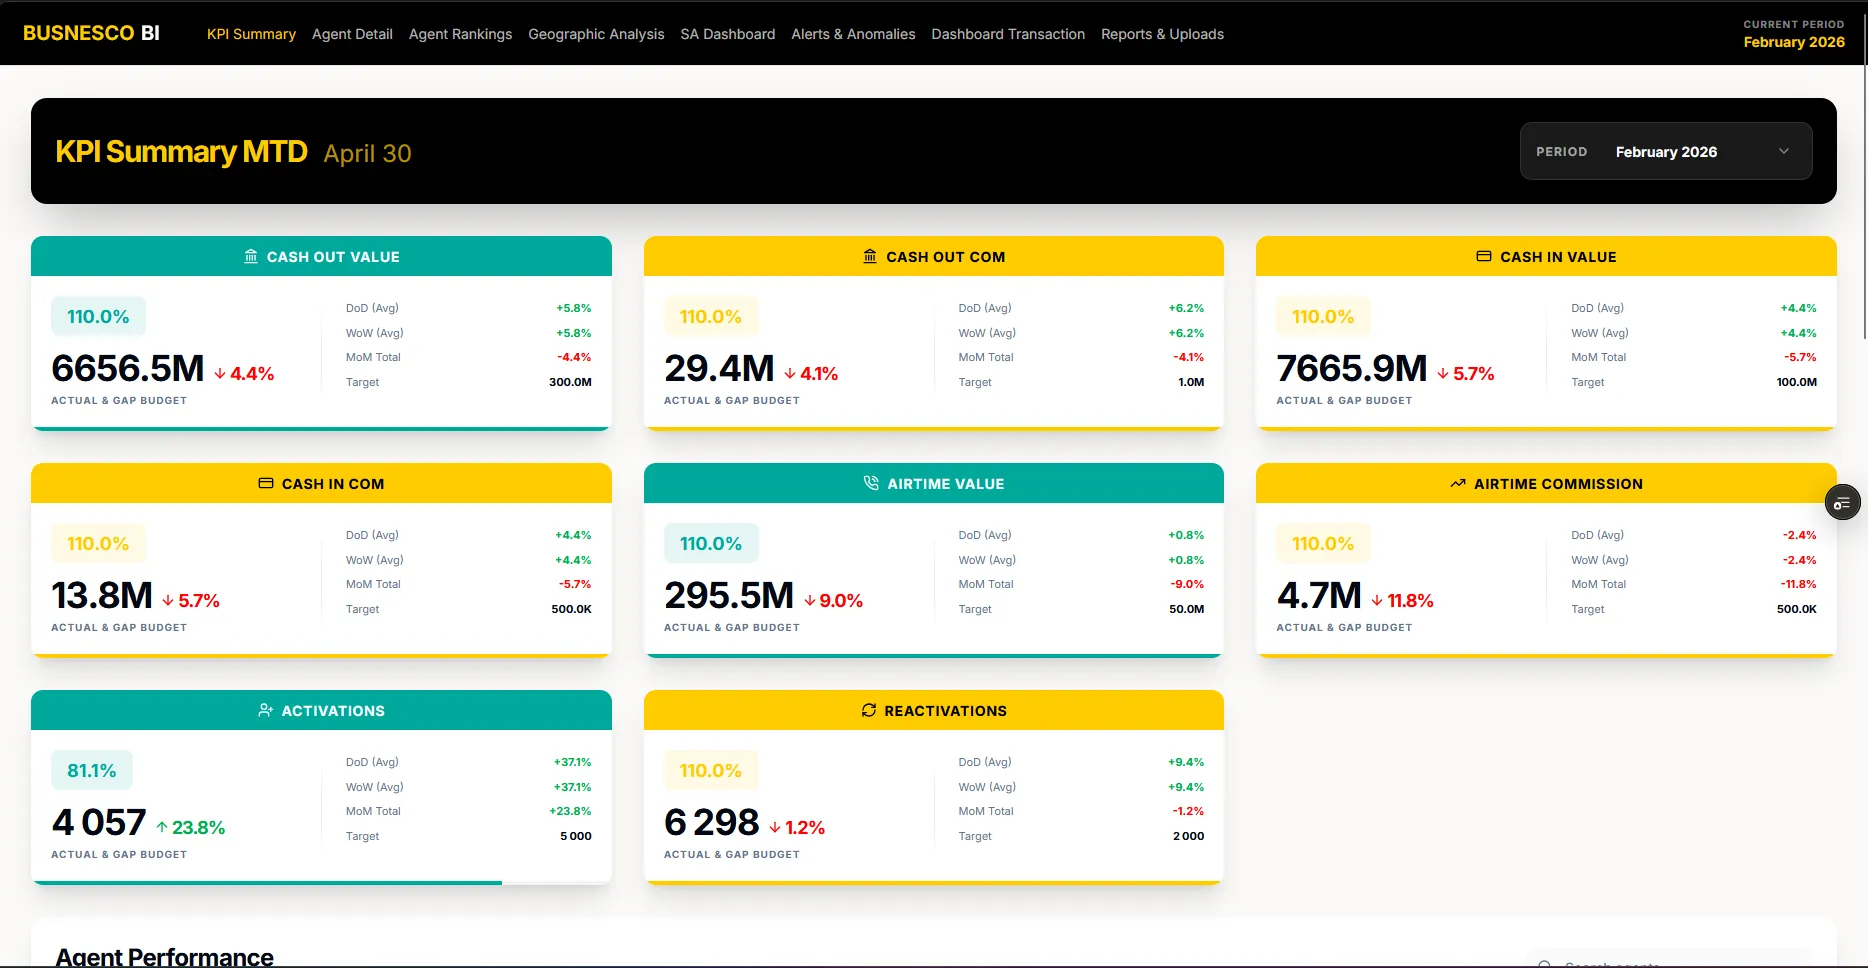Click the 81.1% badge in Activations card

click(92, 771)
